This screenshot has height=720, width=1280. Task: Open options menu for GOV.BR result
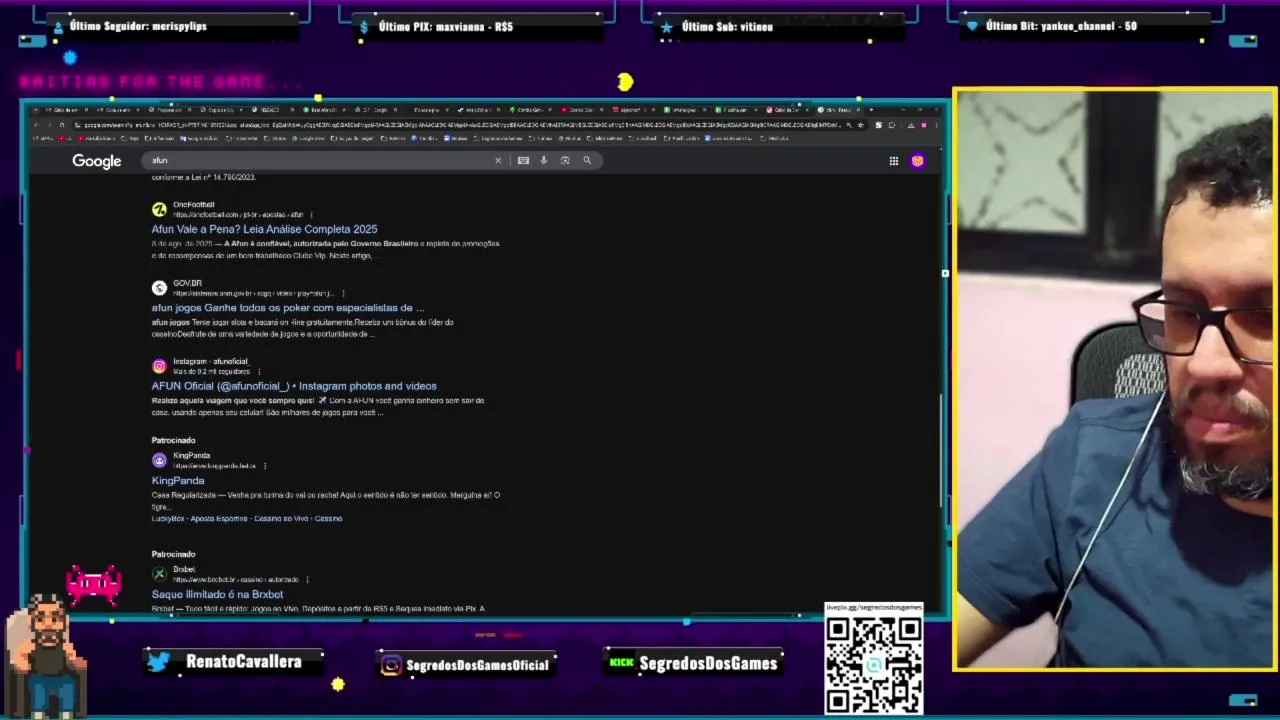(x=343, y=293)
